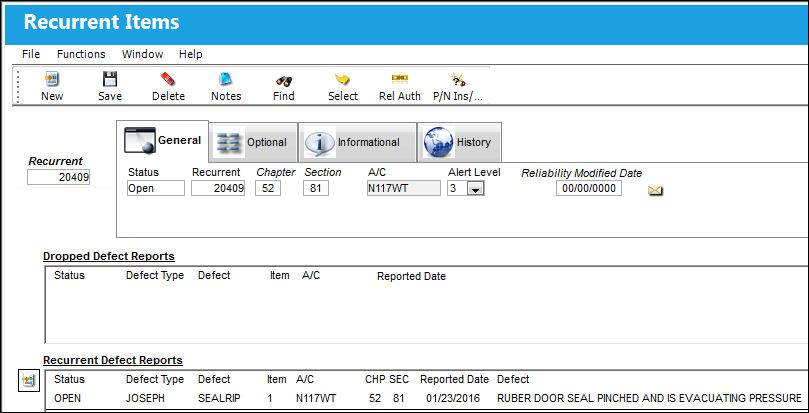Click the P/N Ins toolbar icon
Viewport: 809px width, 413px height.
click(x=458, y=80)
